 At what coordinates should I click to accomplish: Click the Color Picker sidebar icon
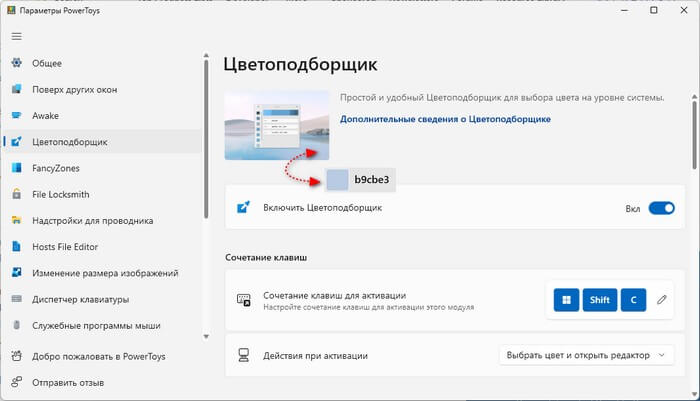pyautogui.click(x=17, y=142)
